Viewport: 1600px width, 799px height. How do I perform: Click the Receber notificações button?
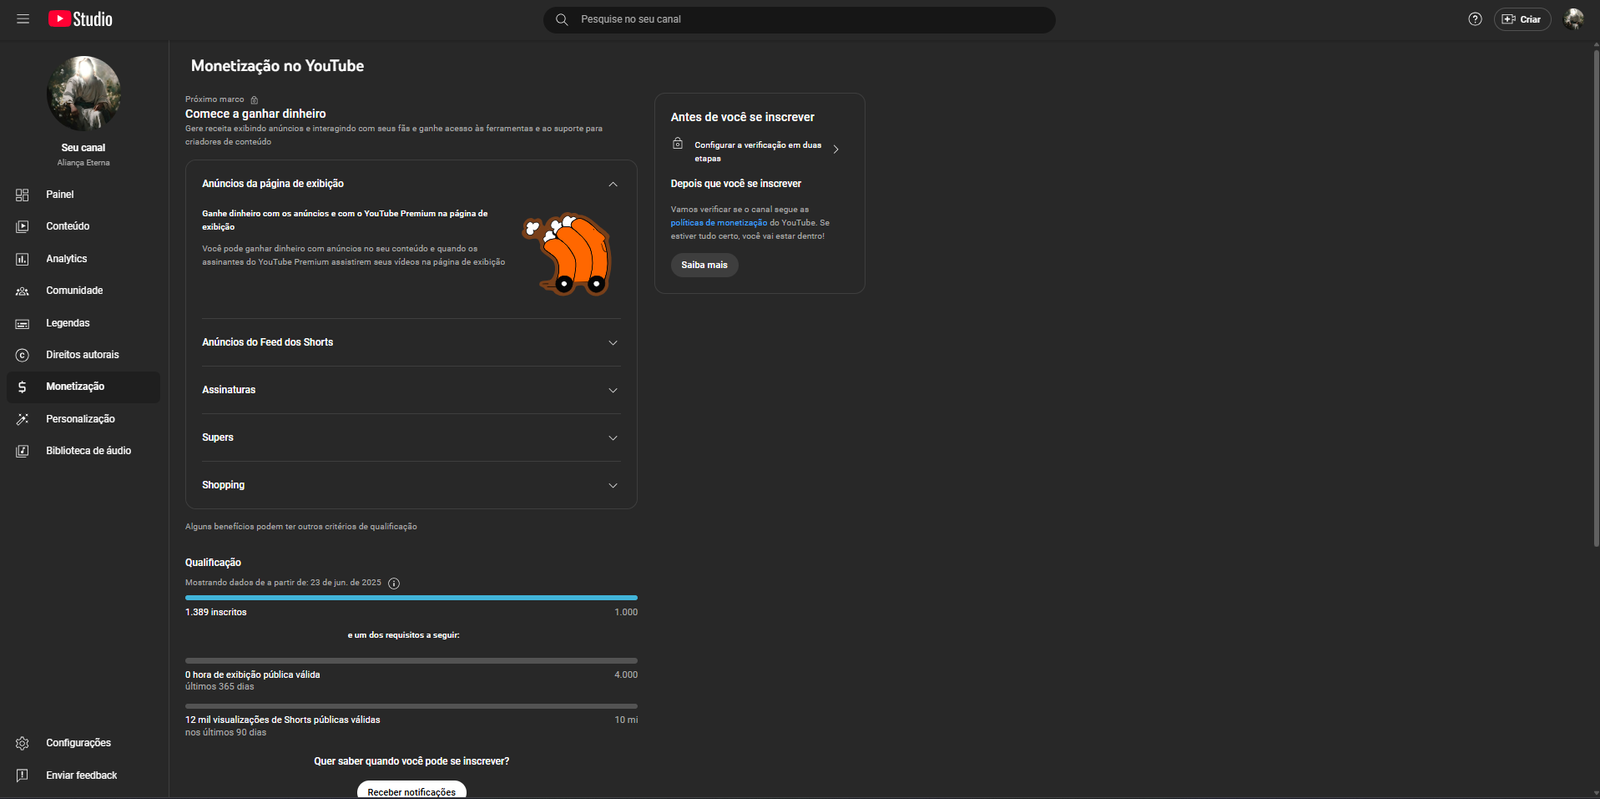(x=411, y=791)
